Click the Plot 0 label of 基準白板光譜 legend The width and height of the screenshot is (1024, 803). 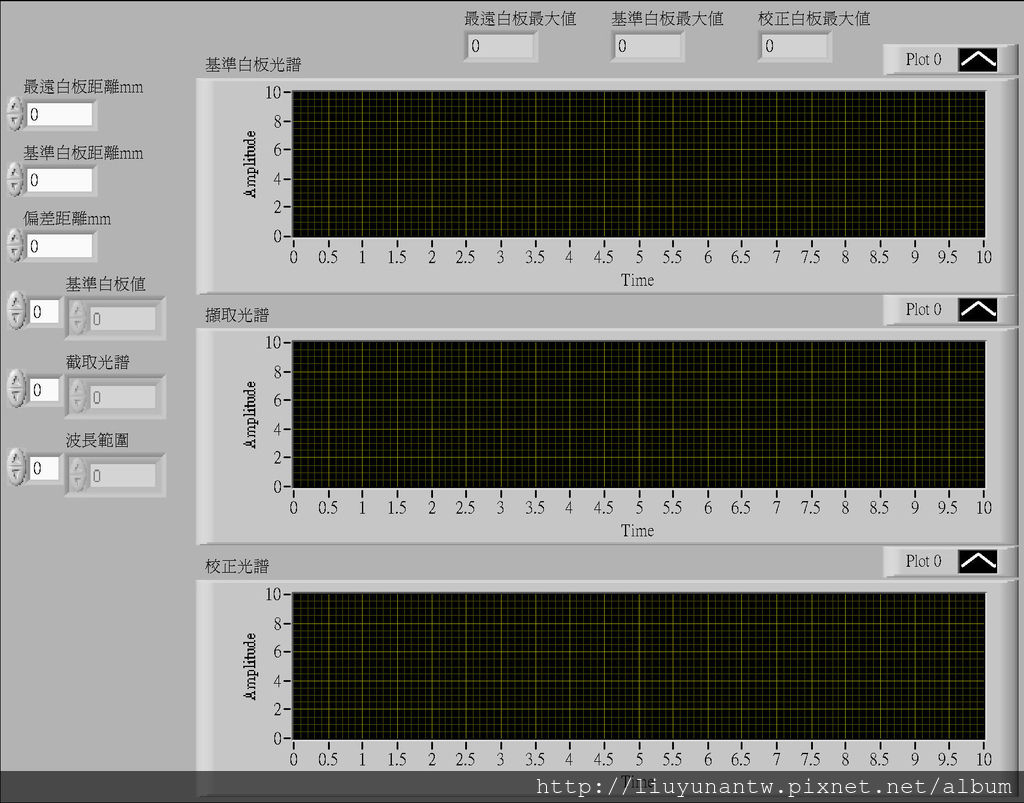pos(923,60)
